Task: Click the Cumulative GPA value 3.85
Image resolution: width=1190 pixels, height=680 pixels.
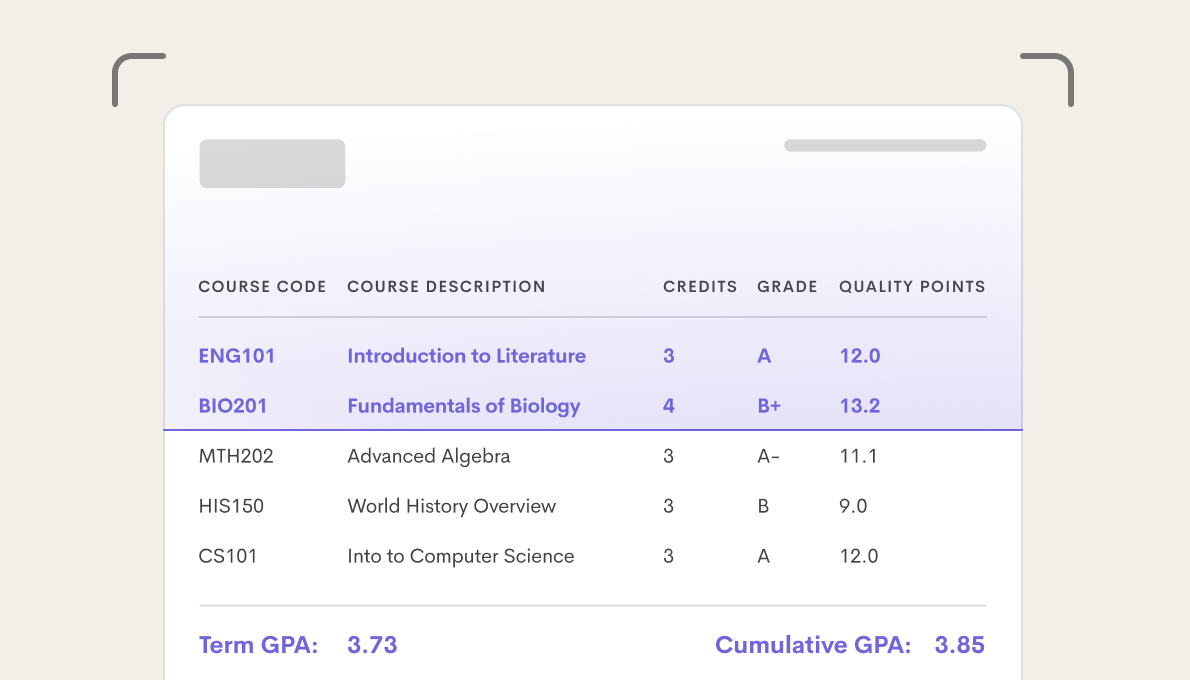Action: 960,645
